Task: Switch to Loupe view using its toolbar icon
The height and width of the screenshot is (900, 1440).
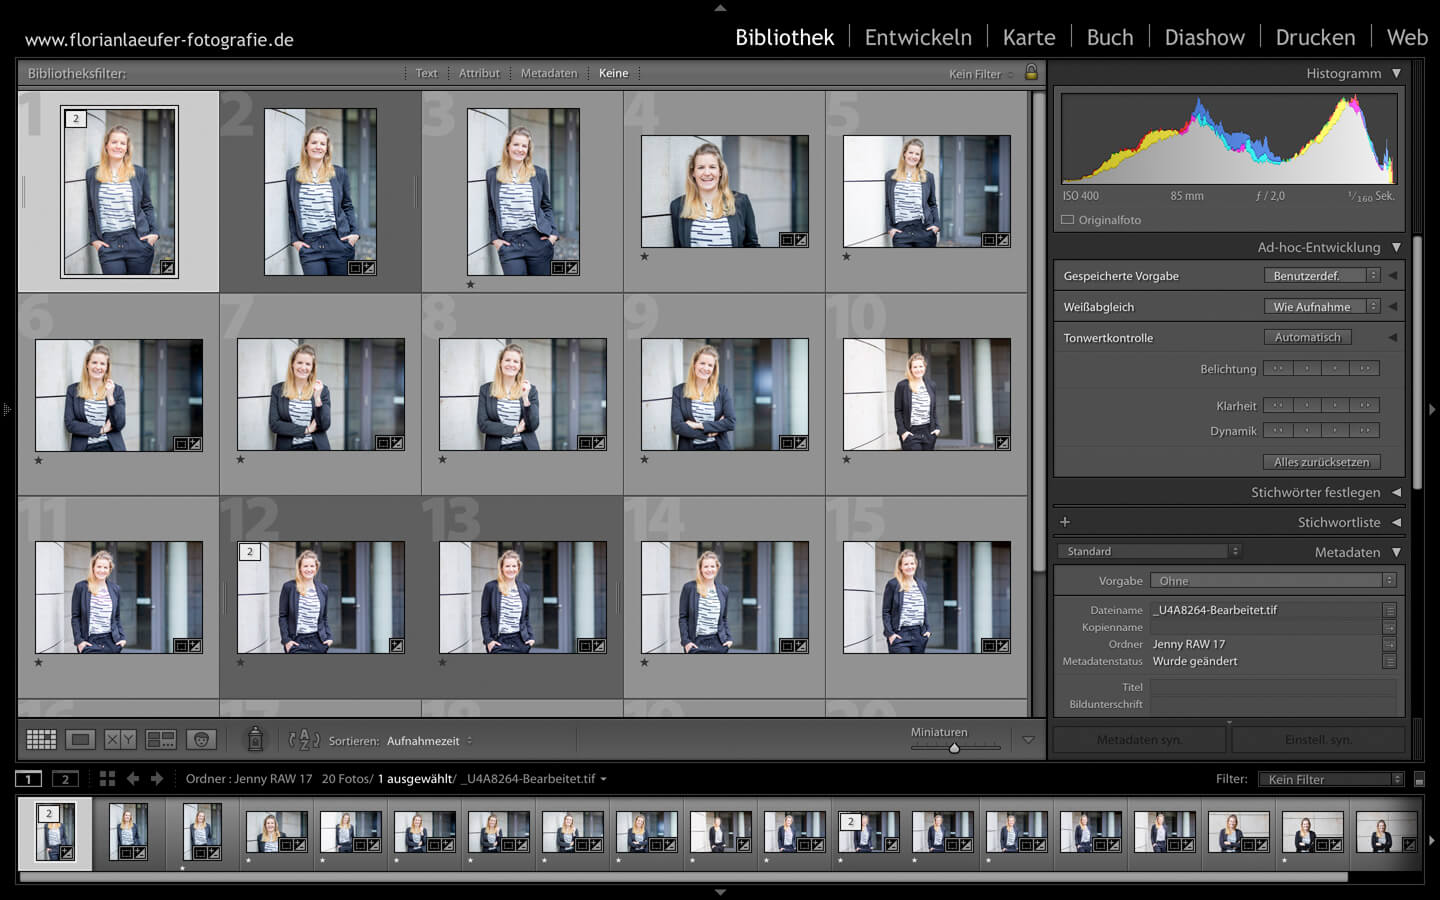Action: point(80,739)
